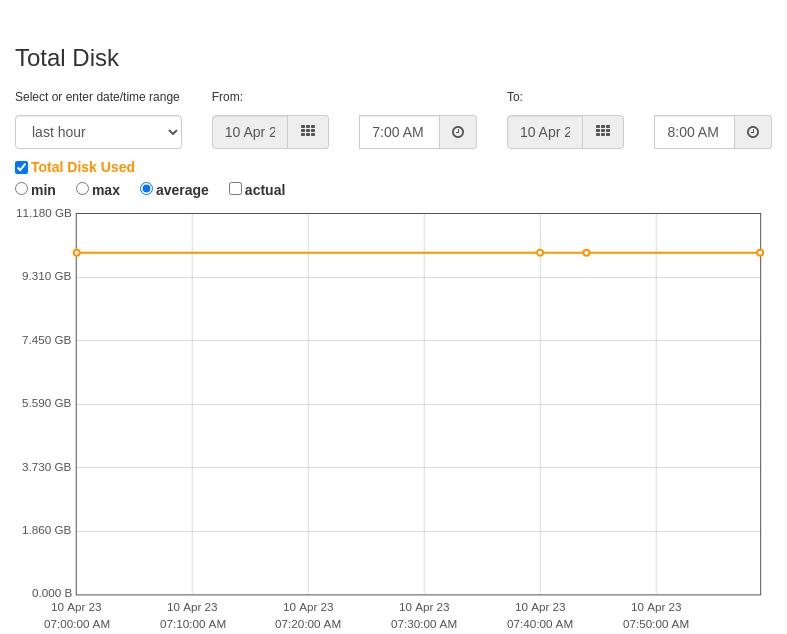Open the To date calendar picker
The image size is (787, 634).
603,132
